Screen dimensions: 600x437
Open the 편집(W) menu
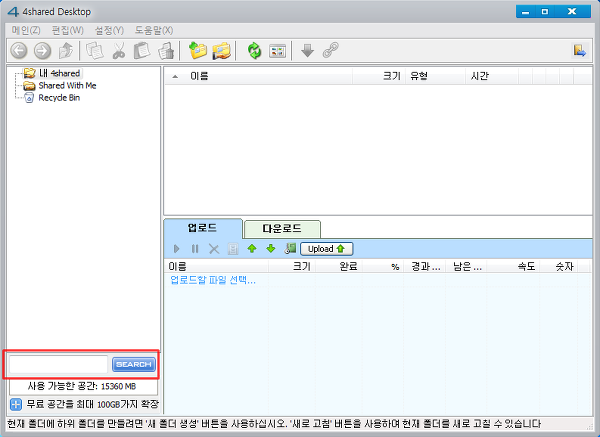click(x=67, y=30)
